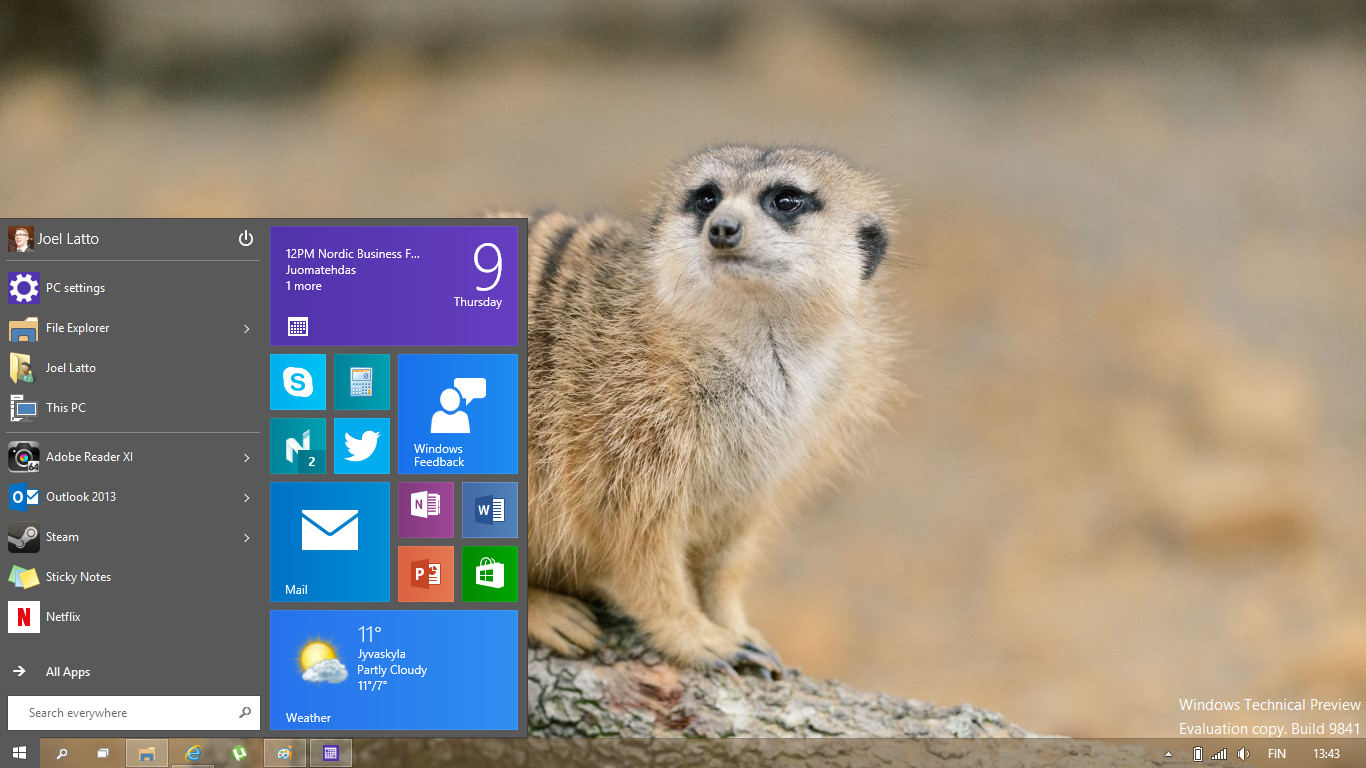Click the Search everywhere input box

point(125,713)
